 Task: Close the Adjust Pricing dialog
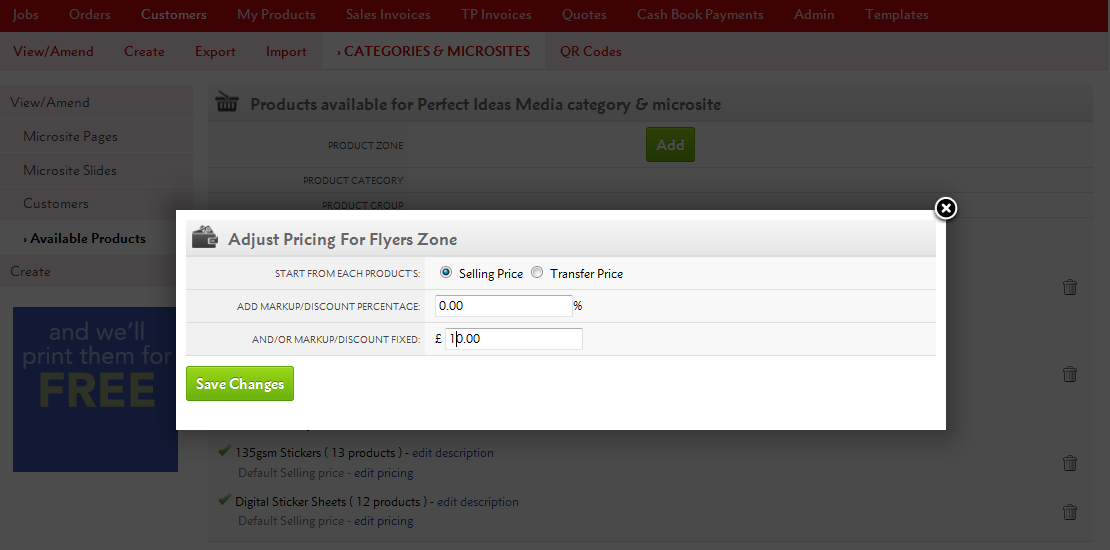945,208
